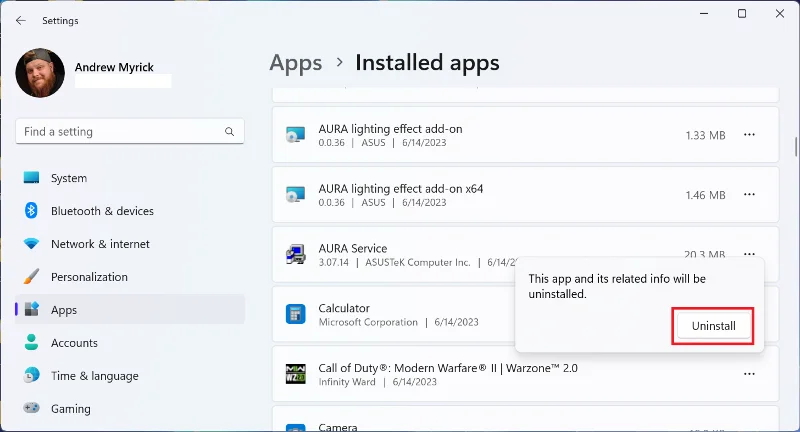Click the Apps breadcrumb link
Screen dimensions: 800x432
click(x=295, y=64)
